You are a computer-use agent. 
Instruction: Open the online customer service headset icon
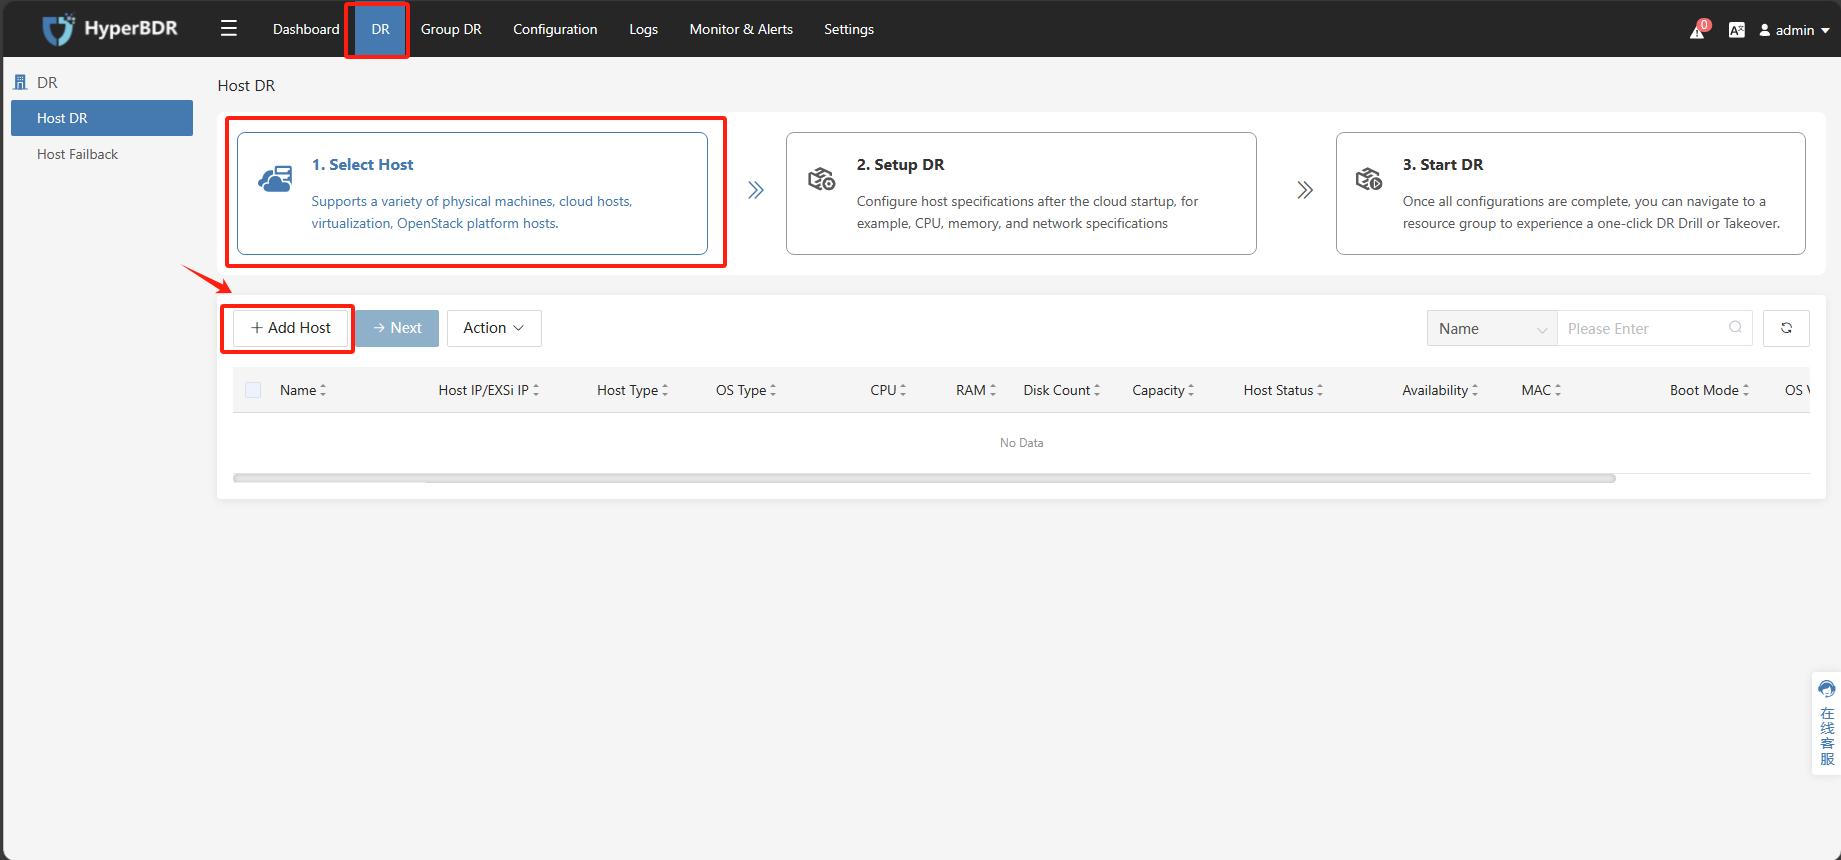(x=1827, y=689)
